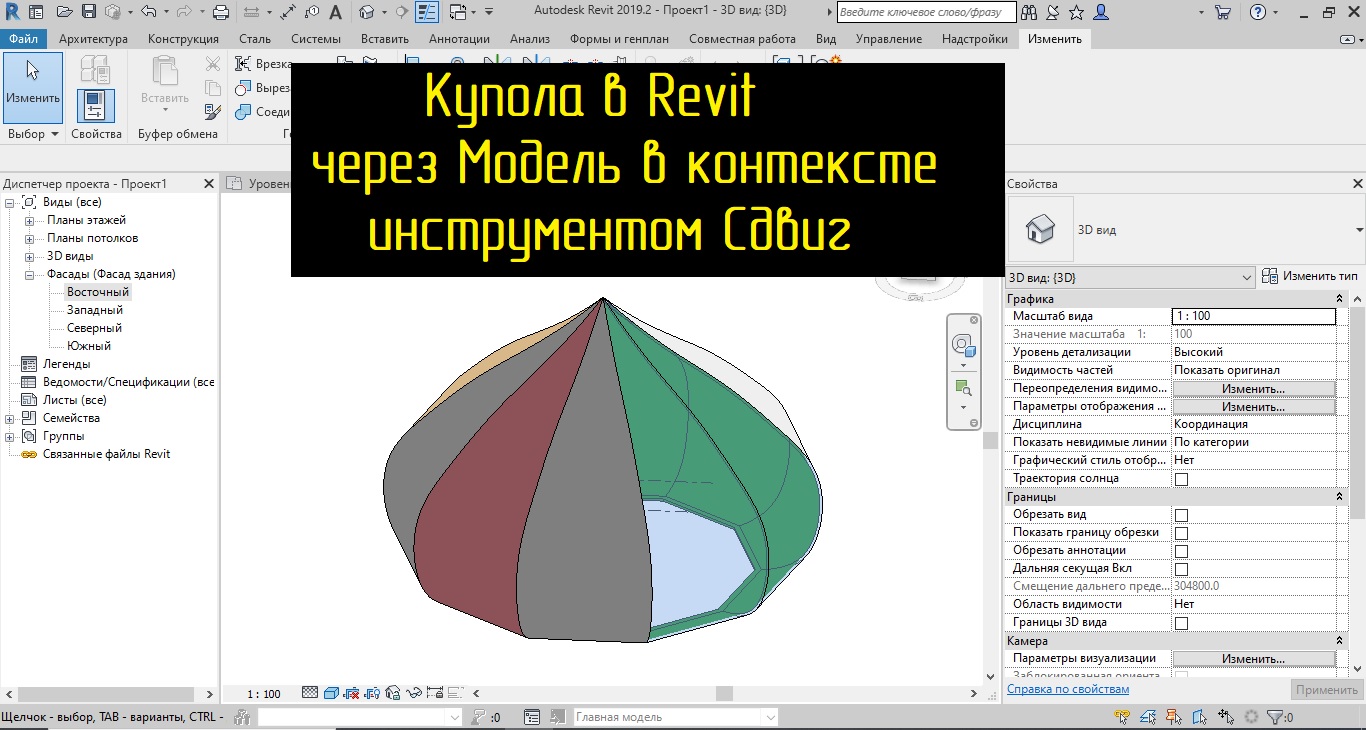Click the Switch Windows icon

(458, 13)
